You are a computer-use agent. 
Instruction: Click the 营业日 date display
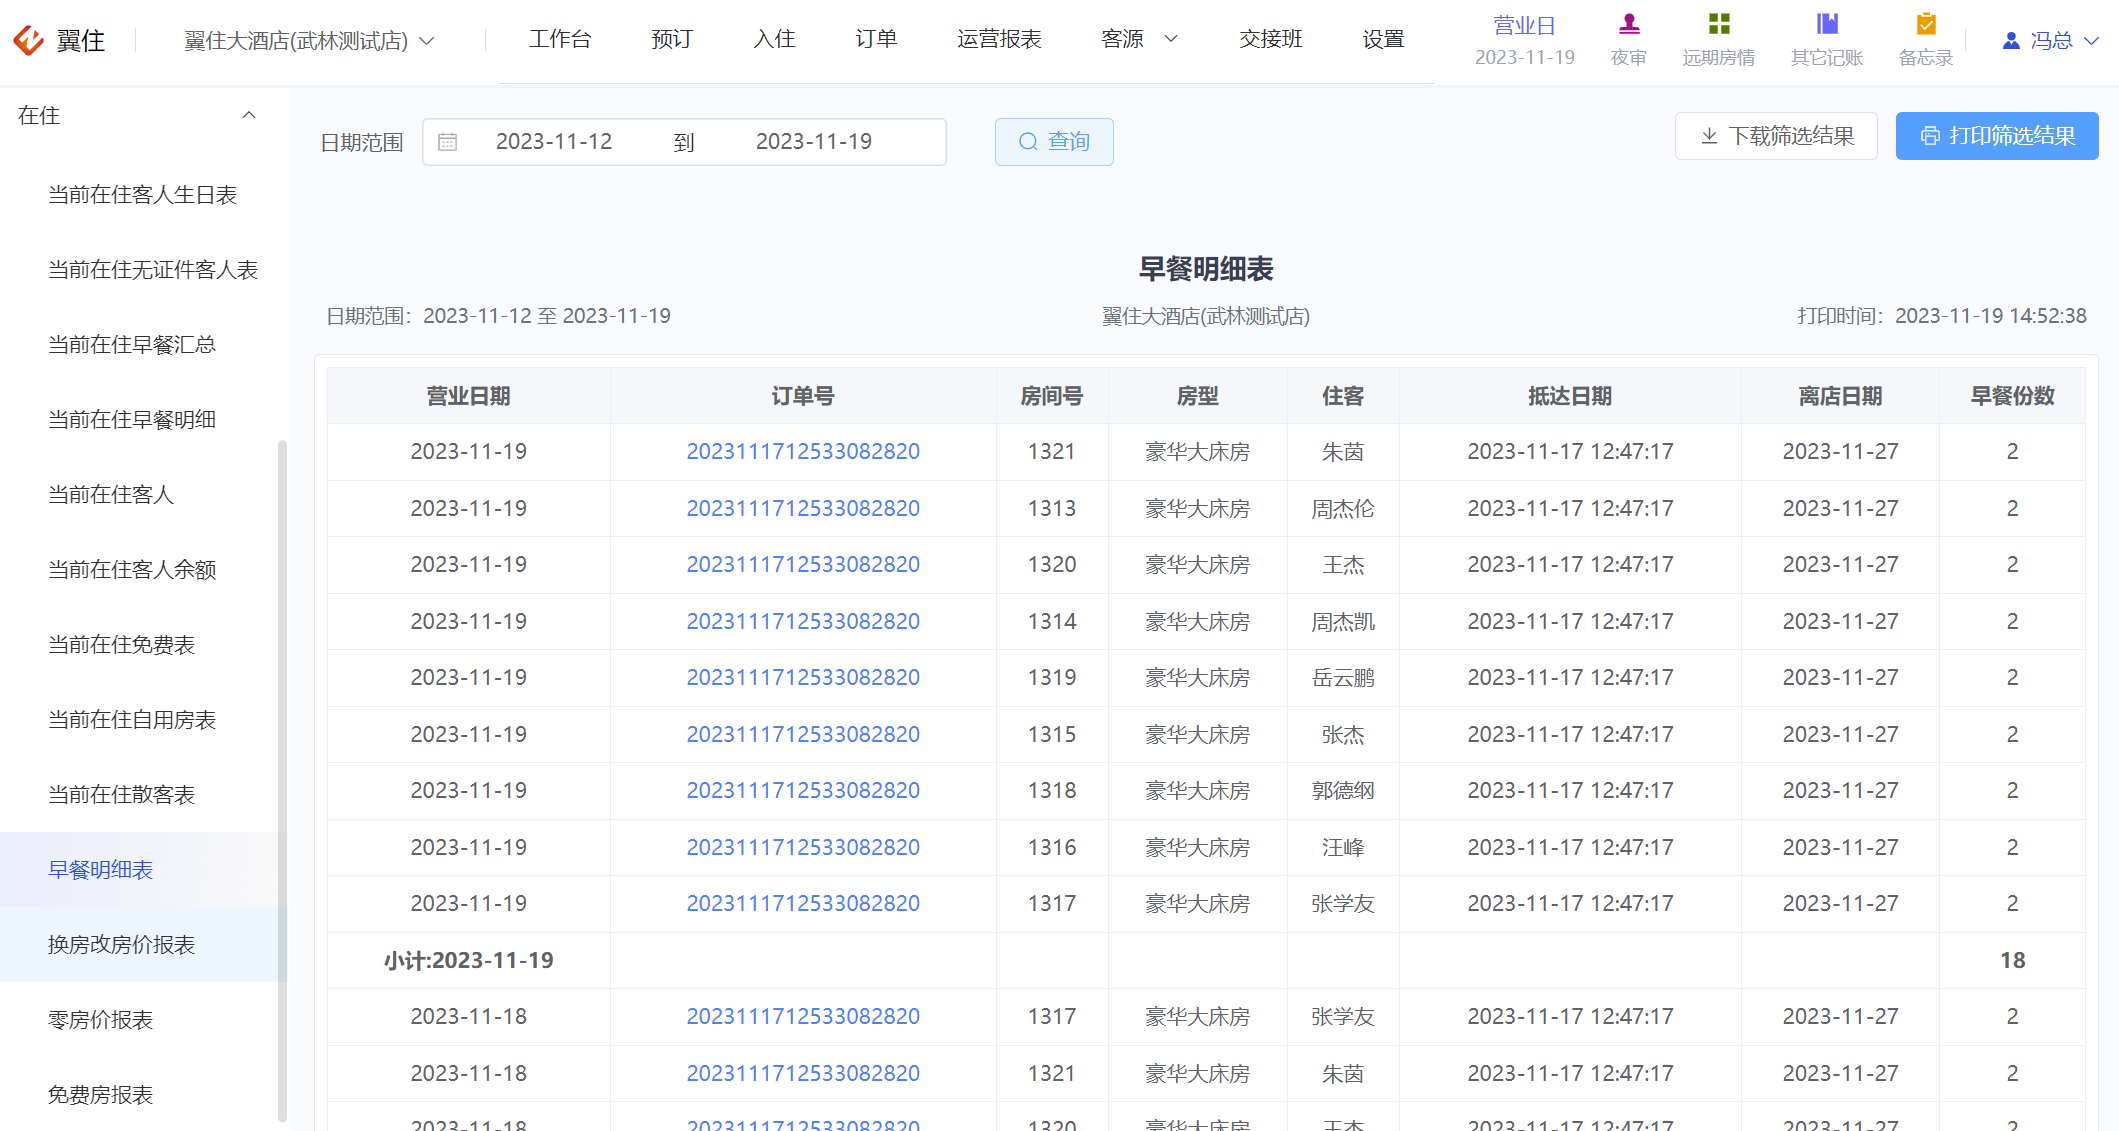click(1524, 41)
